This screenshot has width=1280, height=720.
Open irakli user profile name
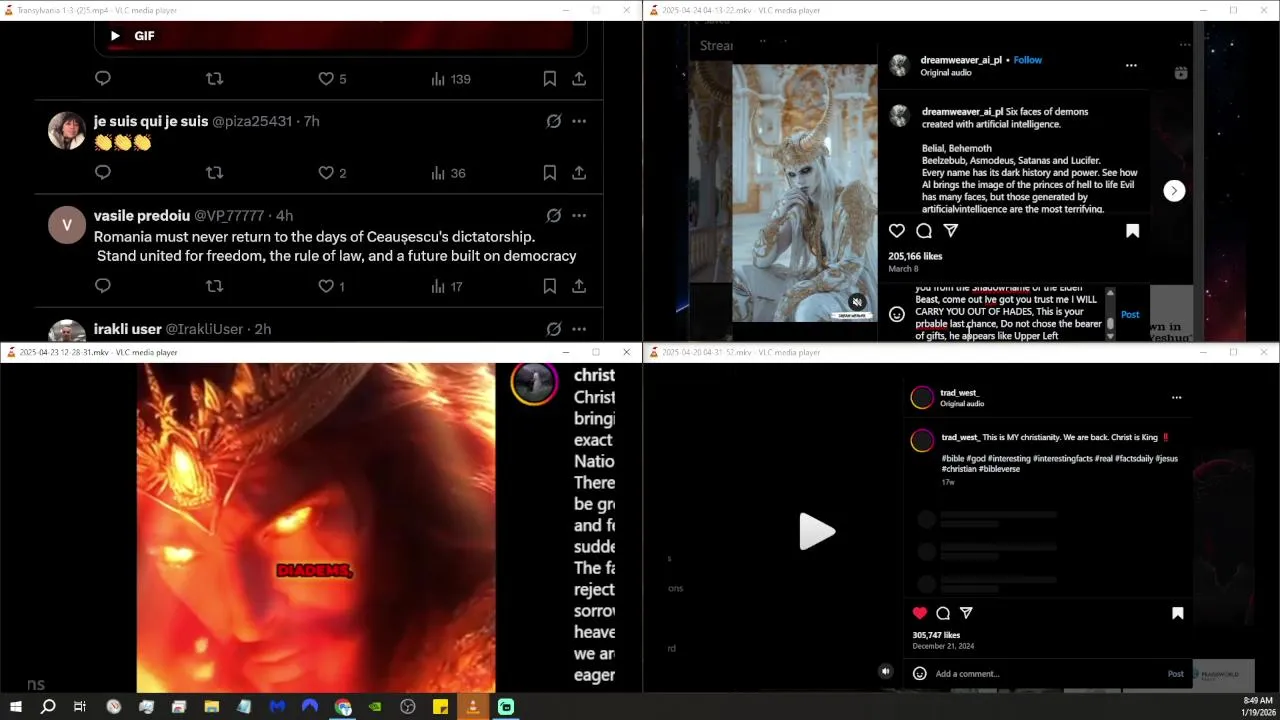128,329
